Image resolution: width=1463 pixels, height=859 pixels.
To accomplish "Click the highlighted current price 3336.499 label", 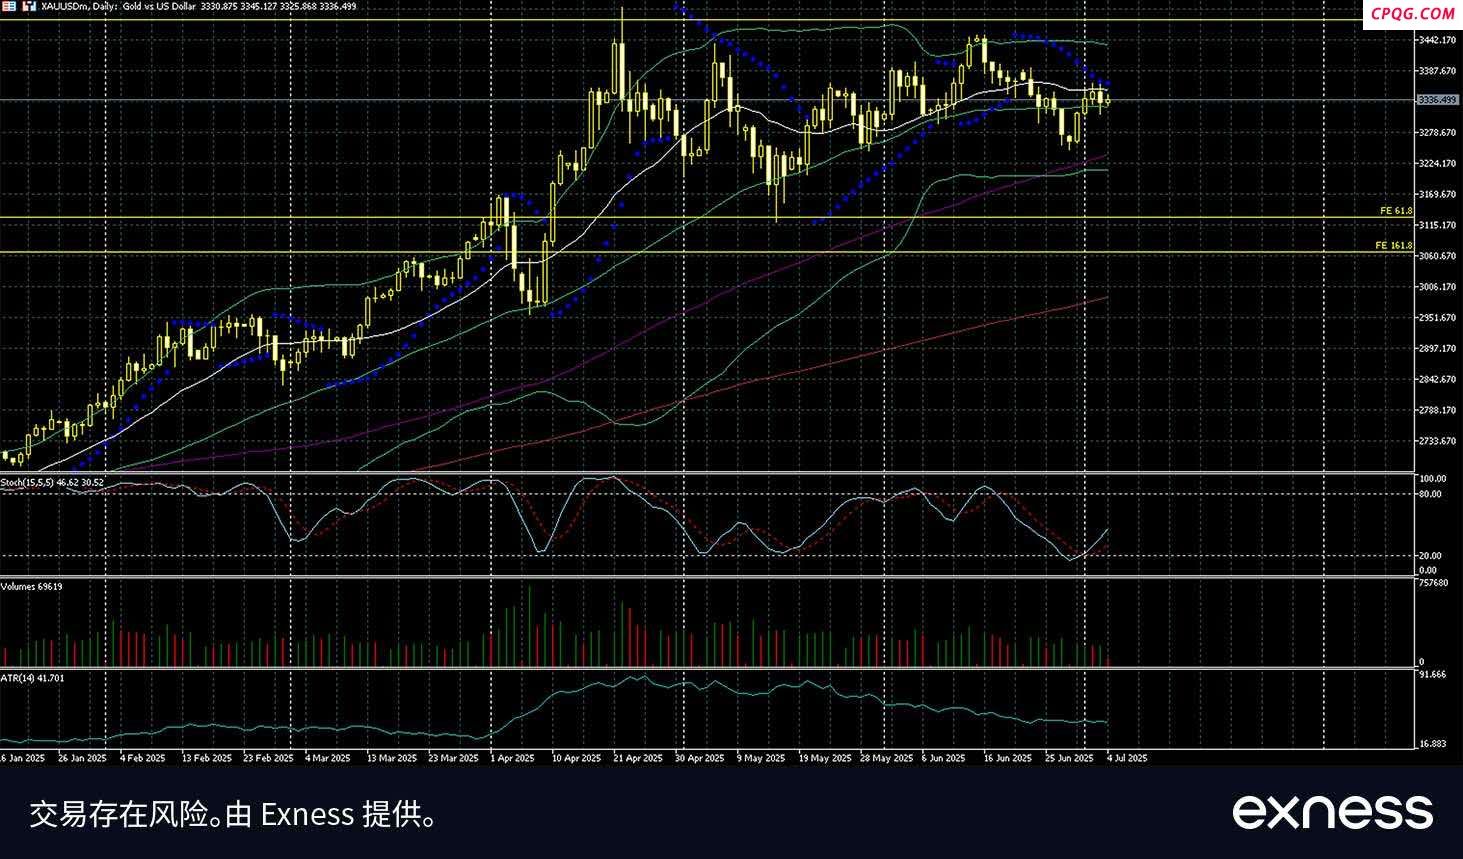I will point(1436,100).
